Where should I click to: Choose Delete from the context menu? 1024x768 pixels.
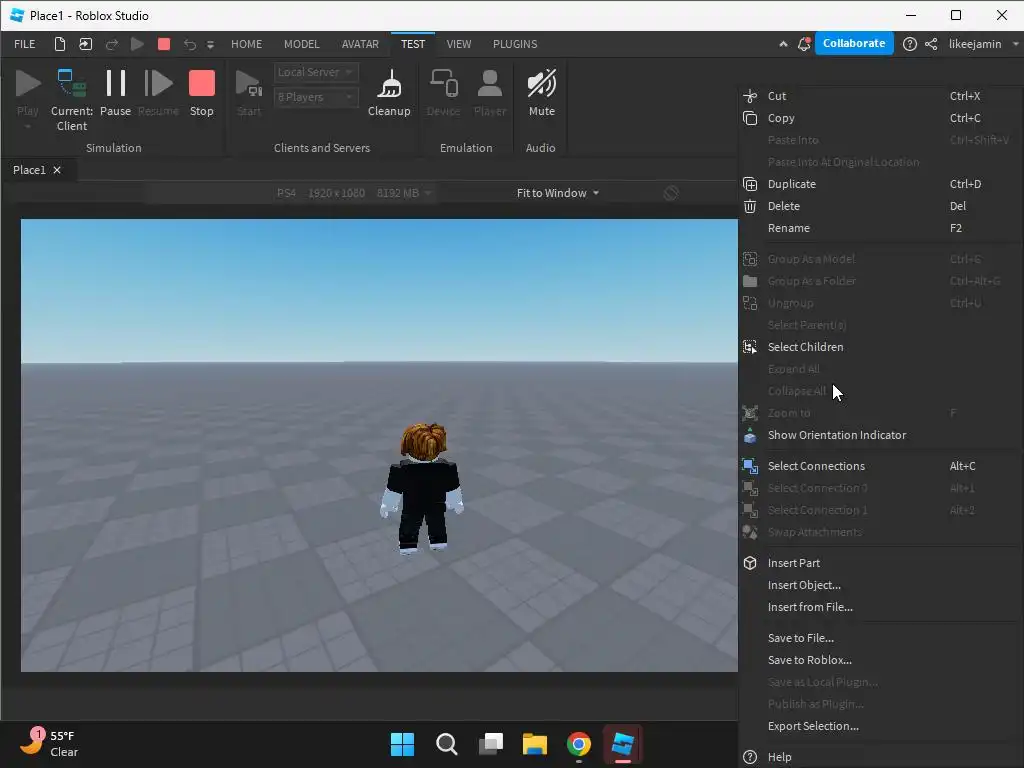point(881,206)
